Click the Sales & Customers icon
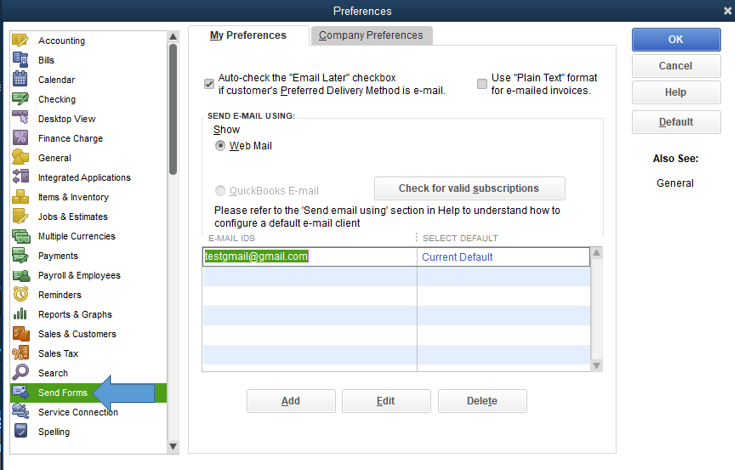 coord(20,334)
